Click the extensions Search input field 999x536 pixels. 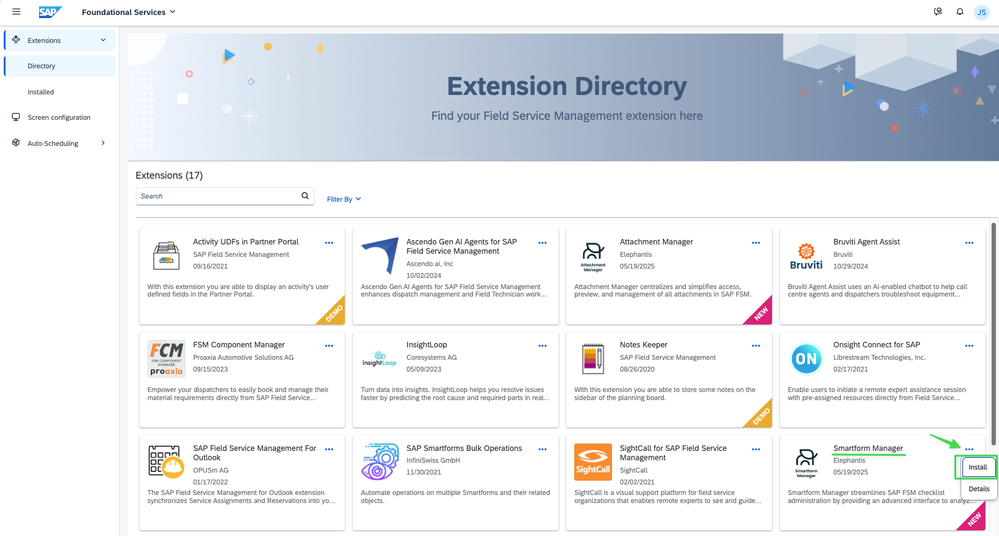pyautogui.click(x=218, y=196)
